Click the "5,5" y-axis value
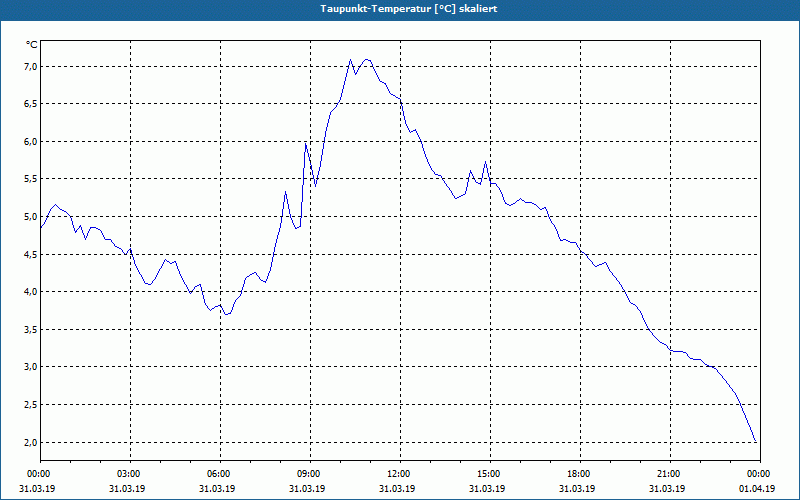Viewport: 800px width, 500px height. coord(31,179)
